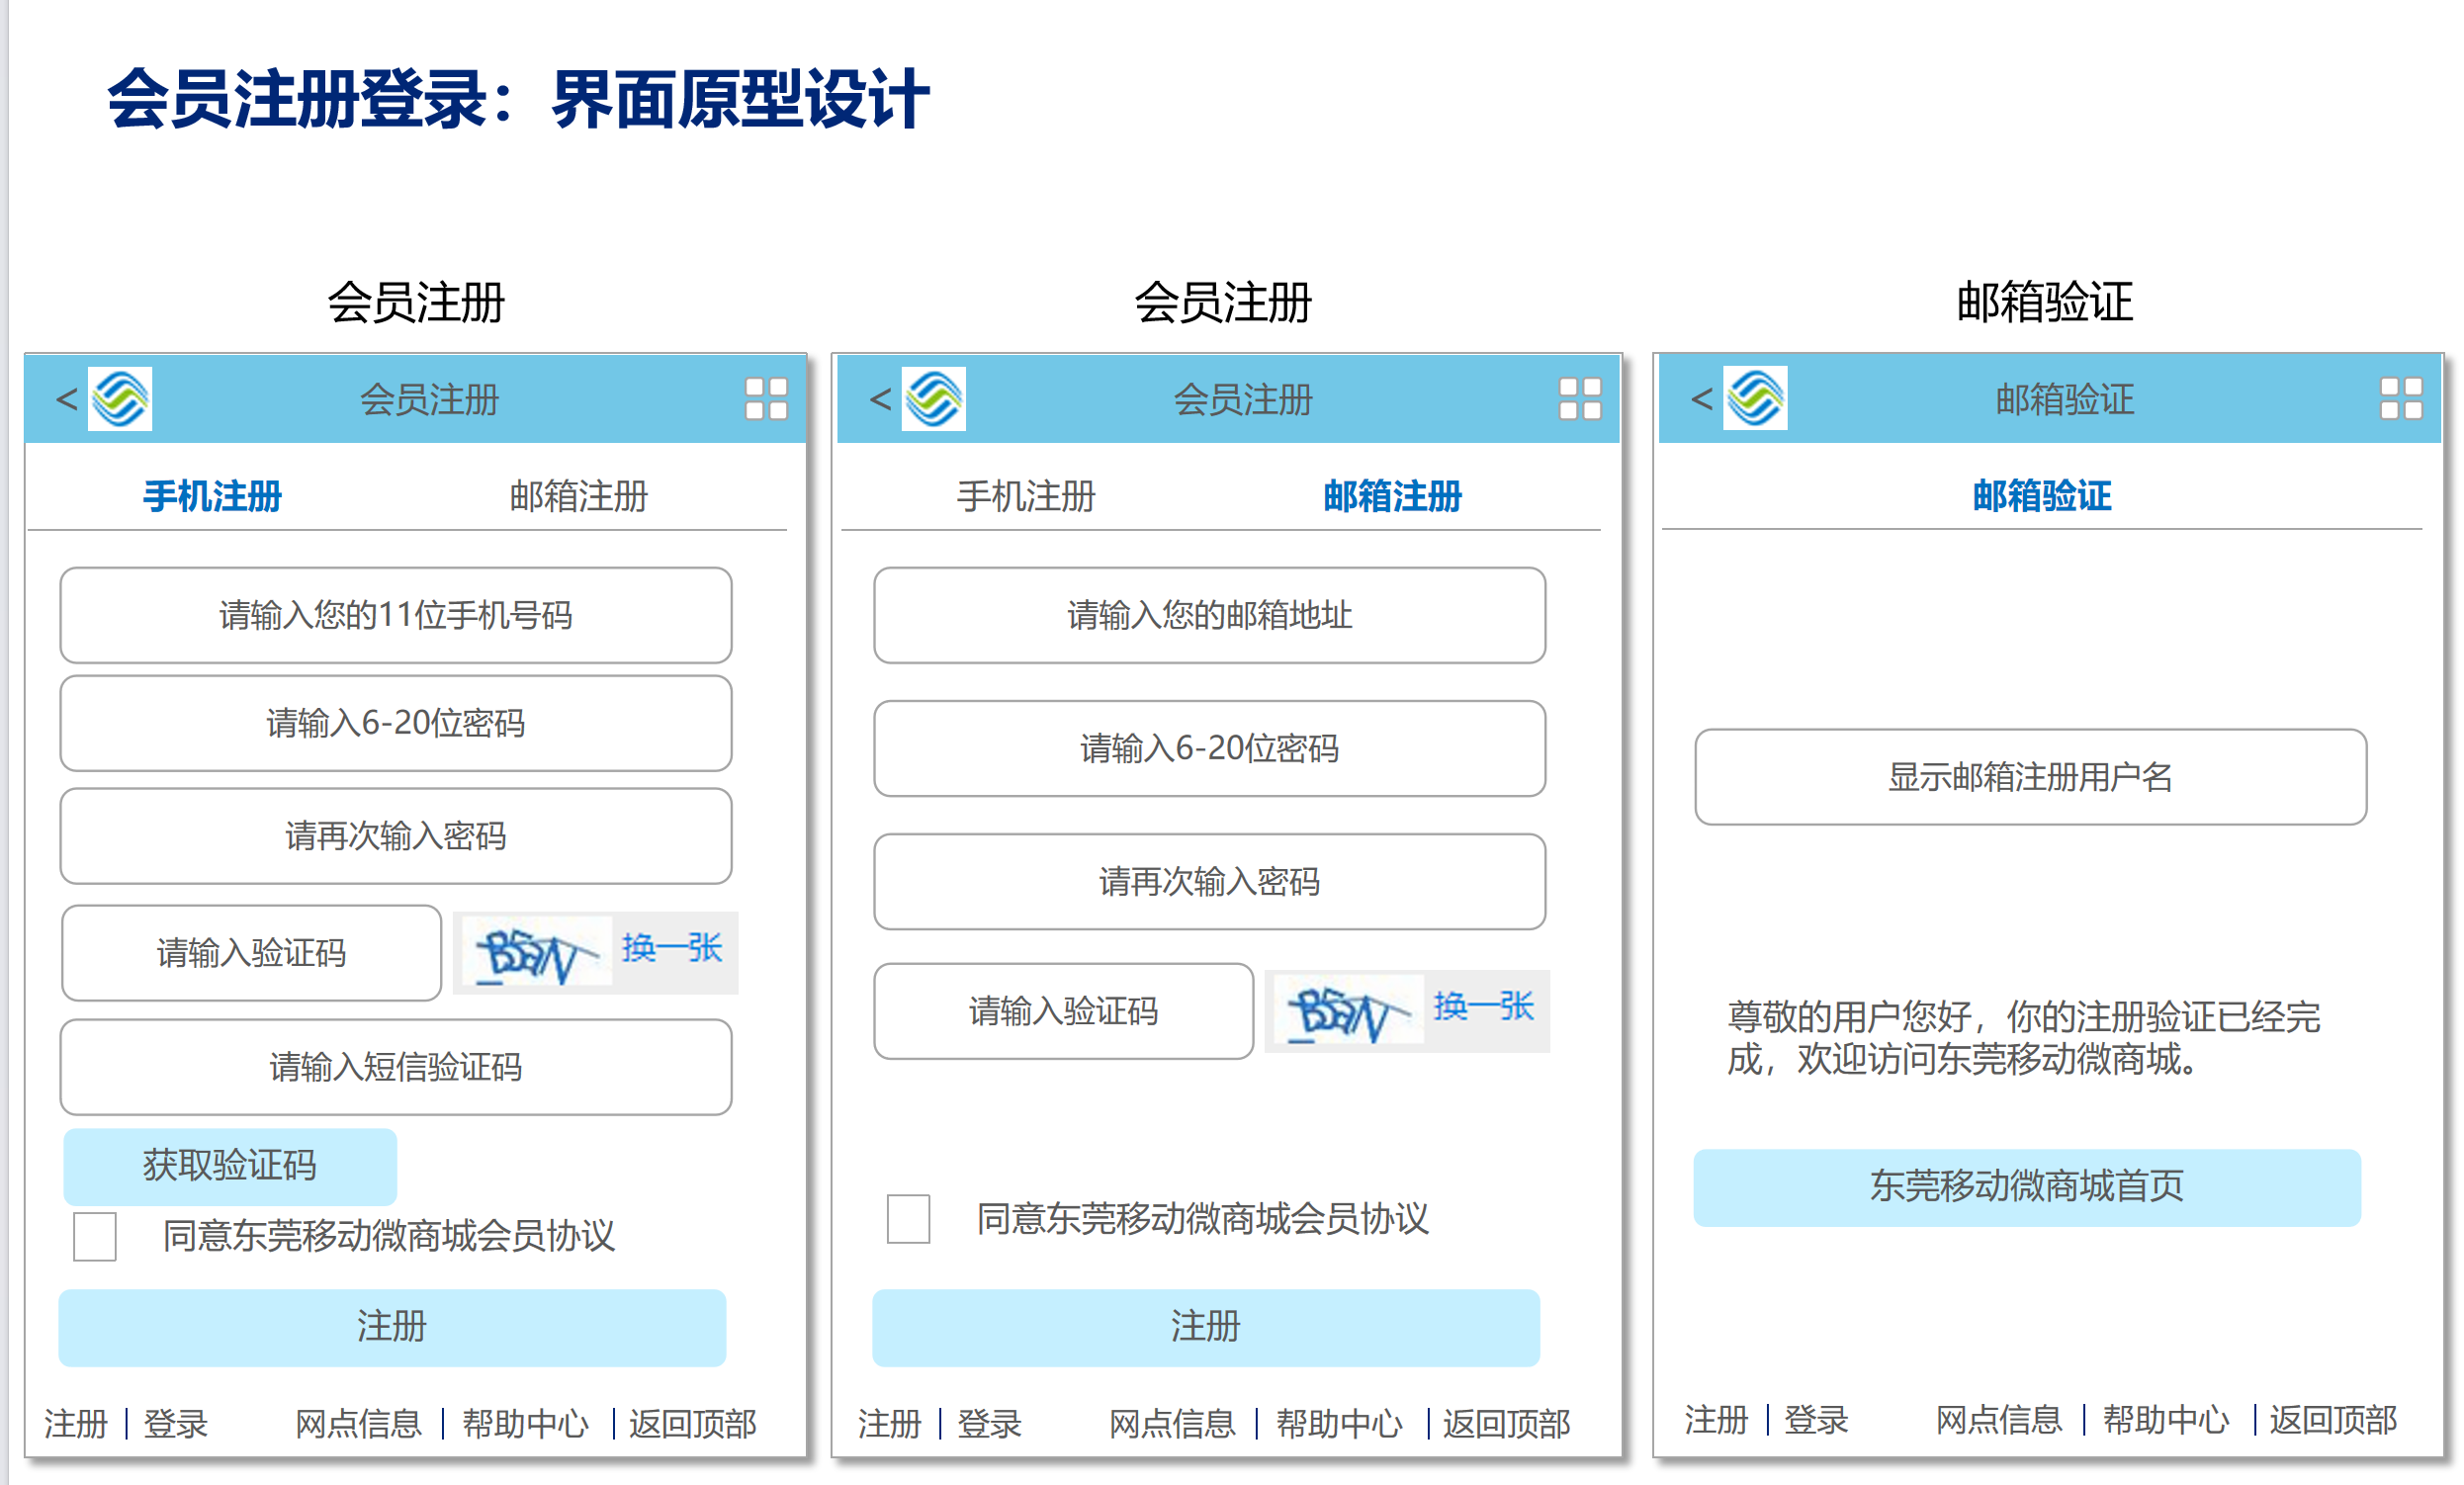Click 请输入您的11位手机号码 field

[x=396, y=615]
